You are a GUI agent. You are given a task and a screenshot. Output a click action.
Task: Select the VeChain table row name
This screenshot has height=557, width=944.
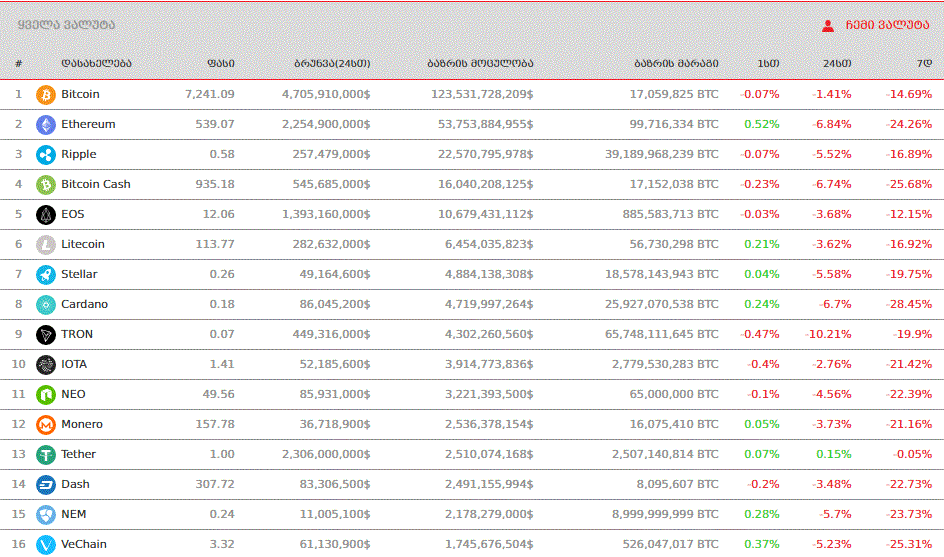coord(83,544)
